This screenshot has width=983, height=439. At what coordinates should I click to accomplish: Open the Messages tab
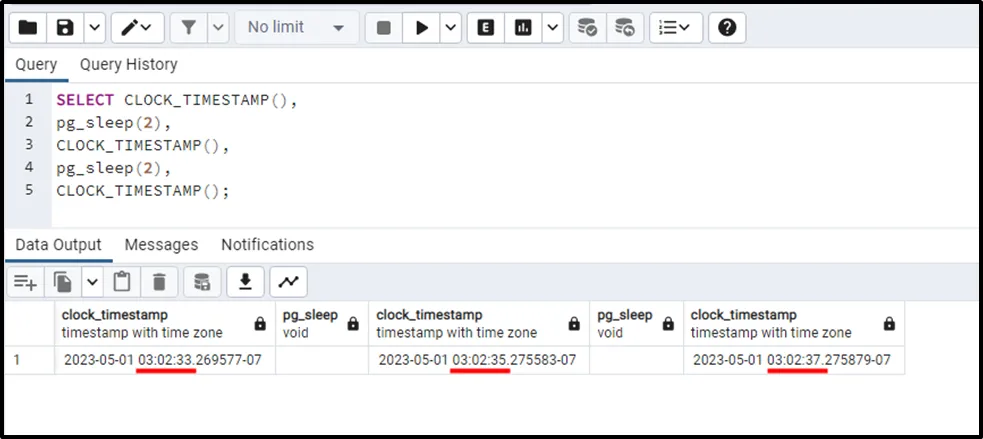coord(161,245)
